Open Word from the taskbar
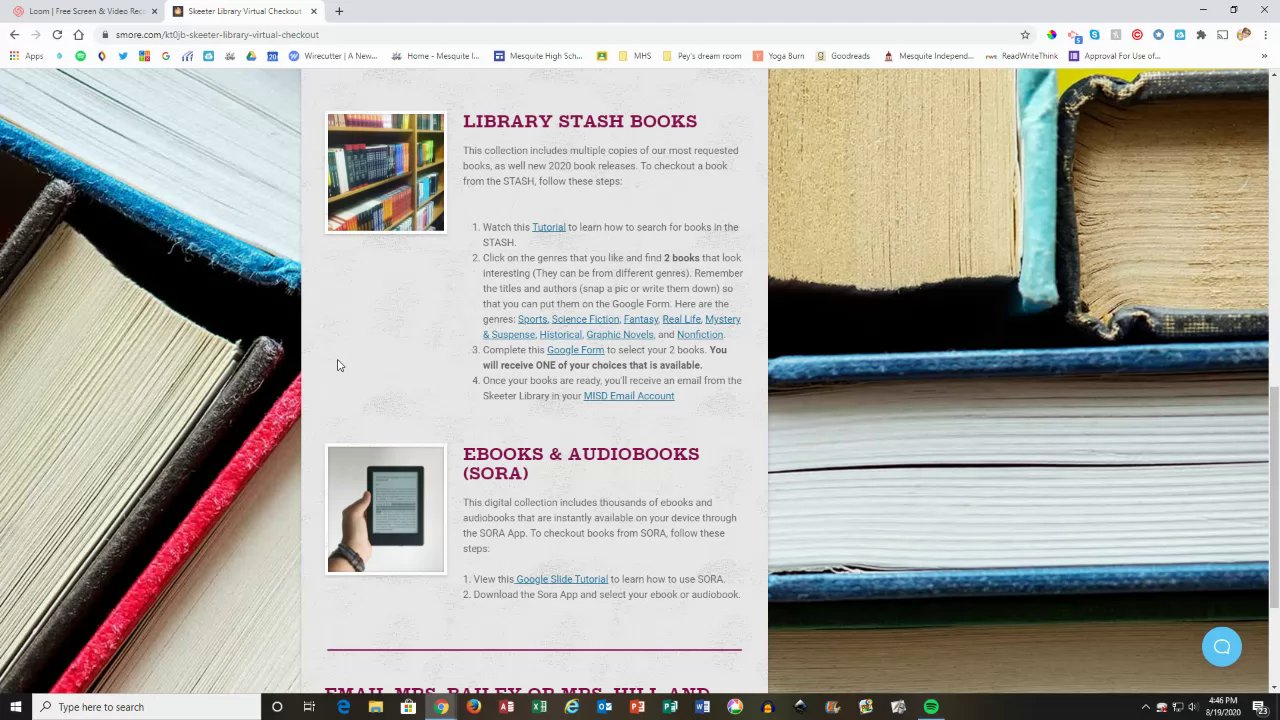This screenshot has width=1280, height=720. (702, 707)
